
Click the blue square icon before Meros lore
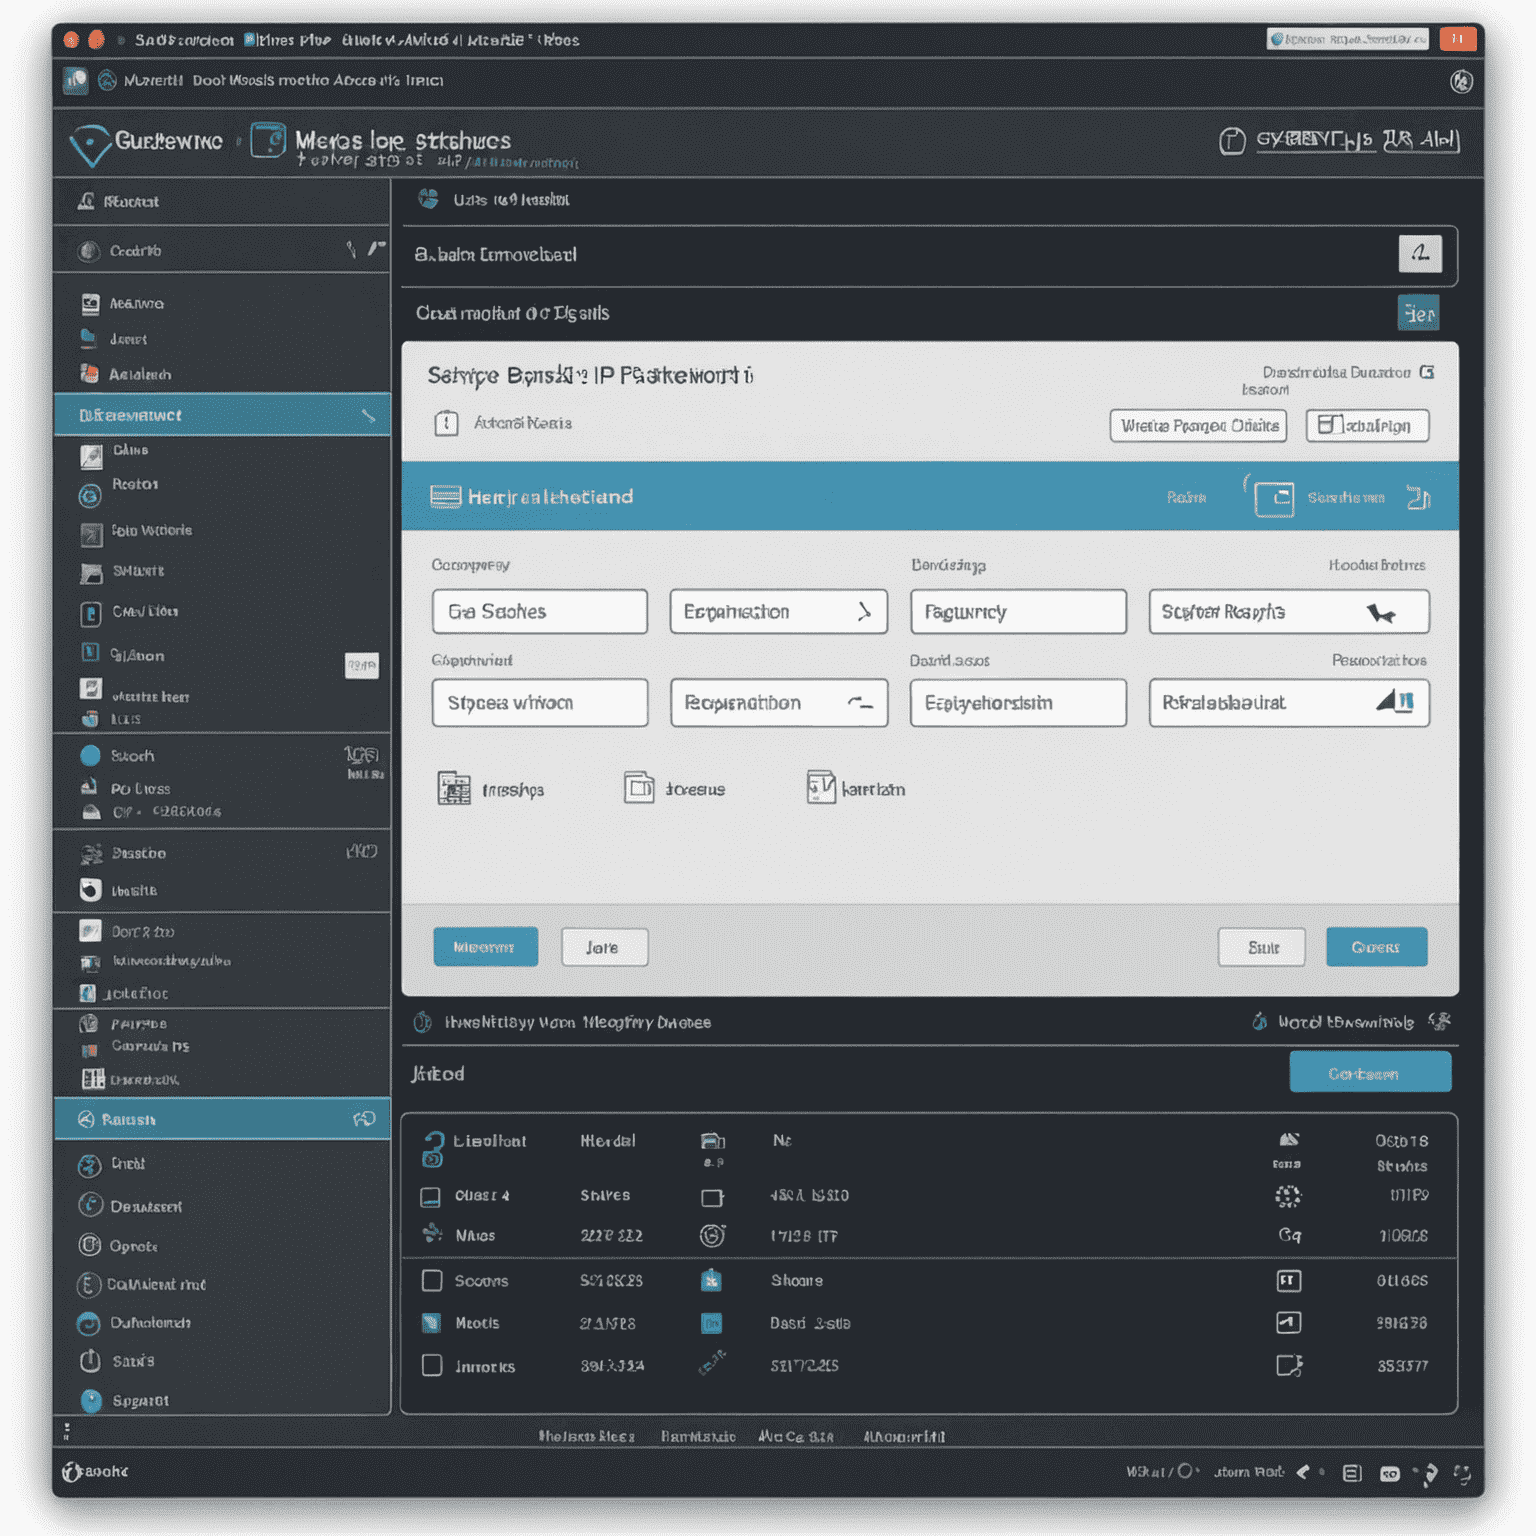pos(268,140)
